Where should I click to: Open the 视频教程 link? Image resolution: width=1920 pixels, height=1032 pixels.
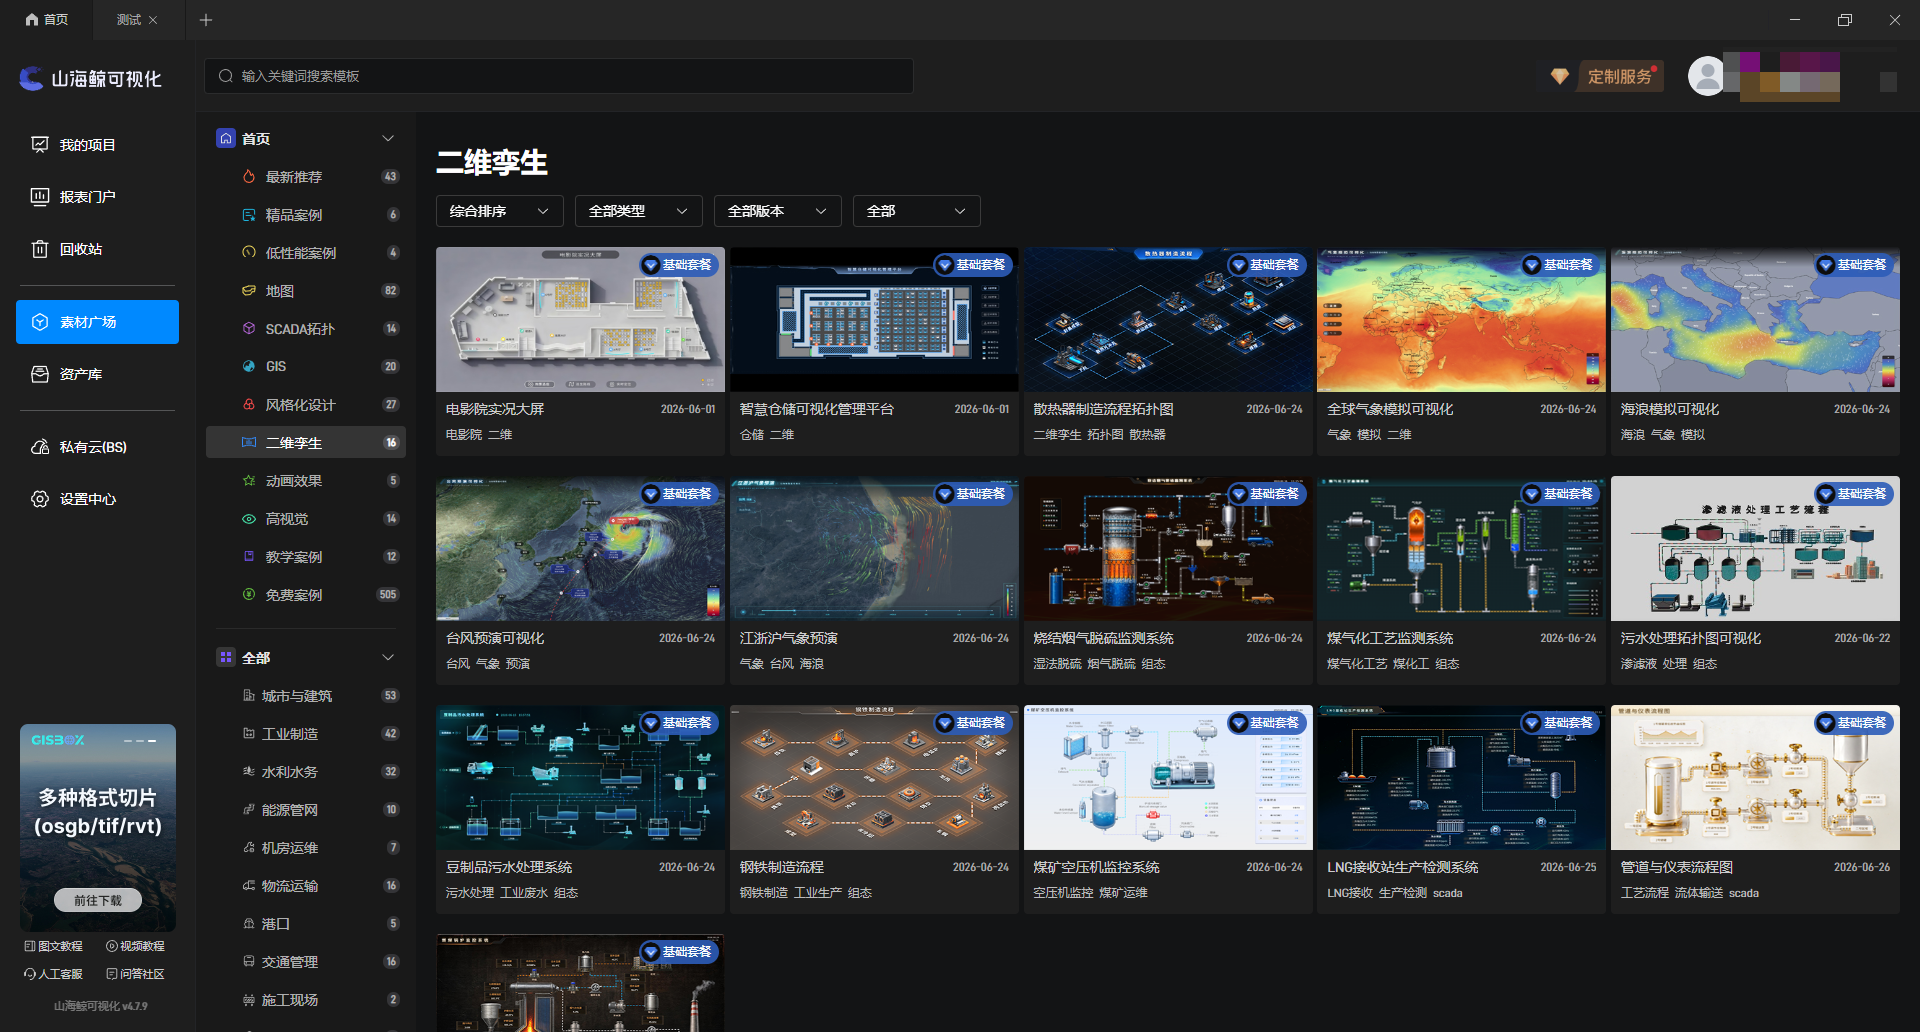pyautogui.click(x=135, y=946)
